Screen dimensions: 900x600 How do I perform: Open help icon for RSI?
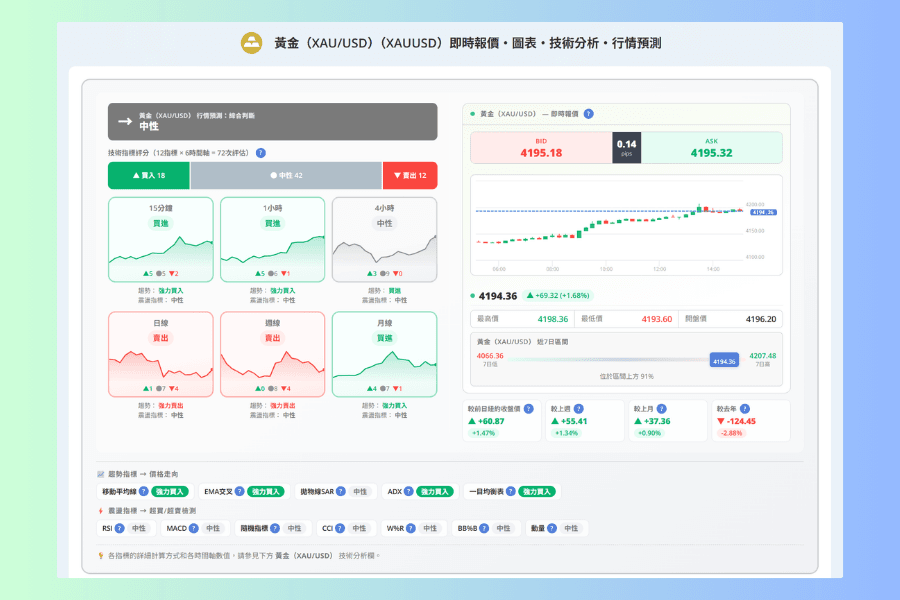click(119, 528)
